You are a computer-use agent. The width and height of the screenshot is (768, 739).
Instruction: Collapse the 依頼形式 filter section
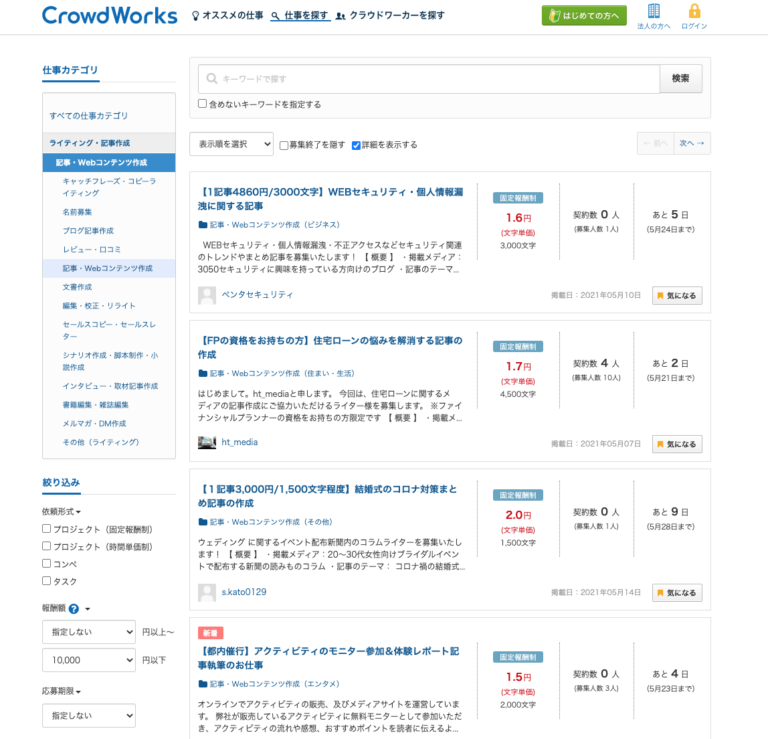click(61, 512)
